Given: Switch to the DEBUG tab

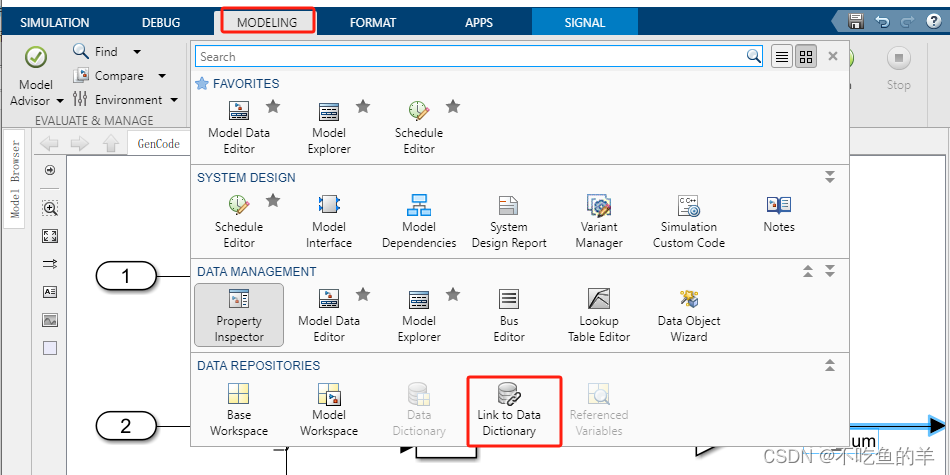Looking at the screenshot, I should point(161,22).
